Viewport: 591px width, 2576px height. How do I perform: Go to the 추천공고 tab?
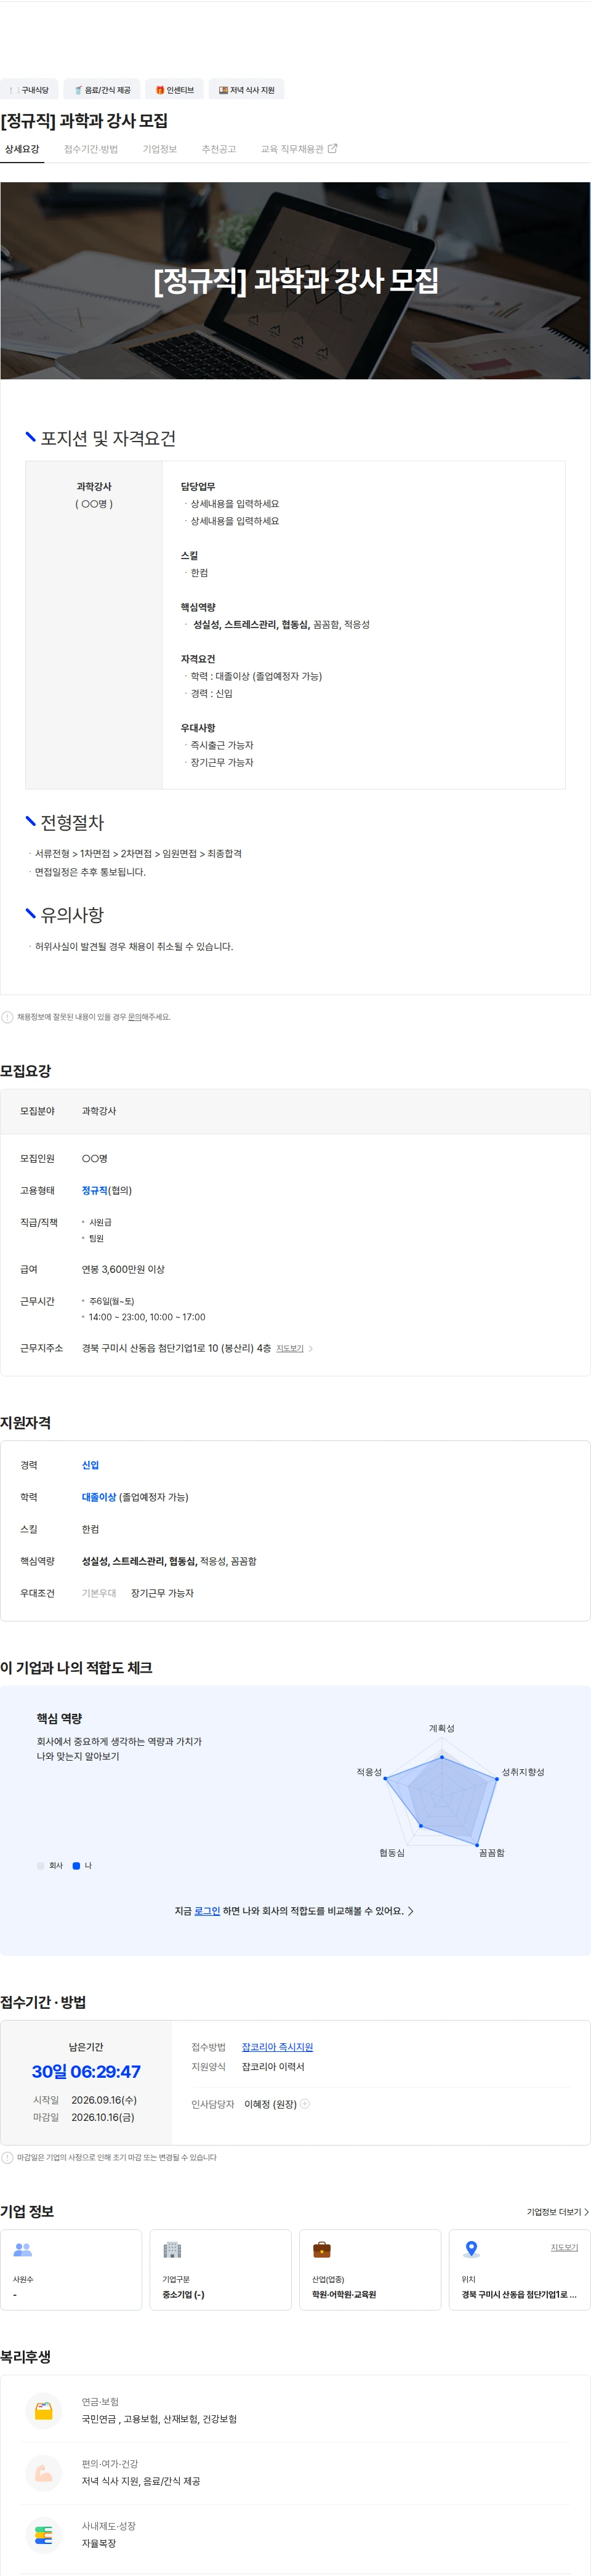[219, 149]
